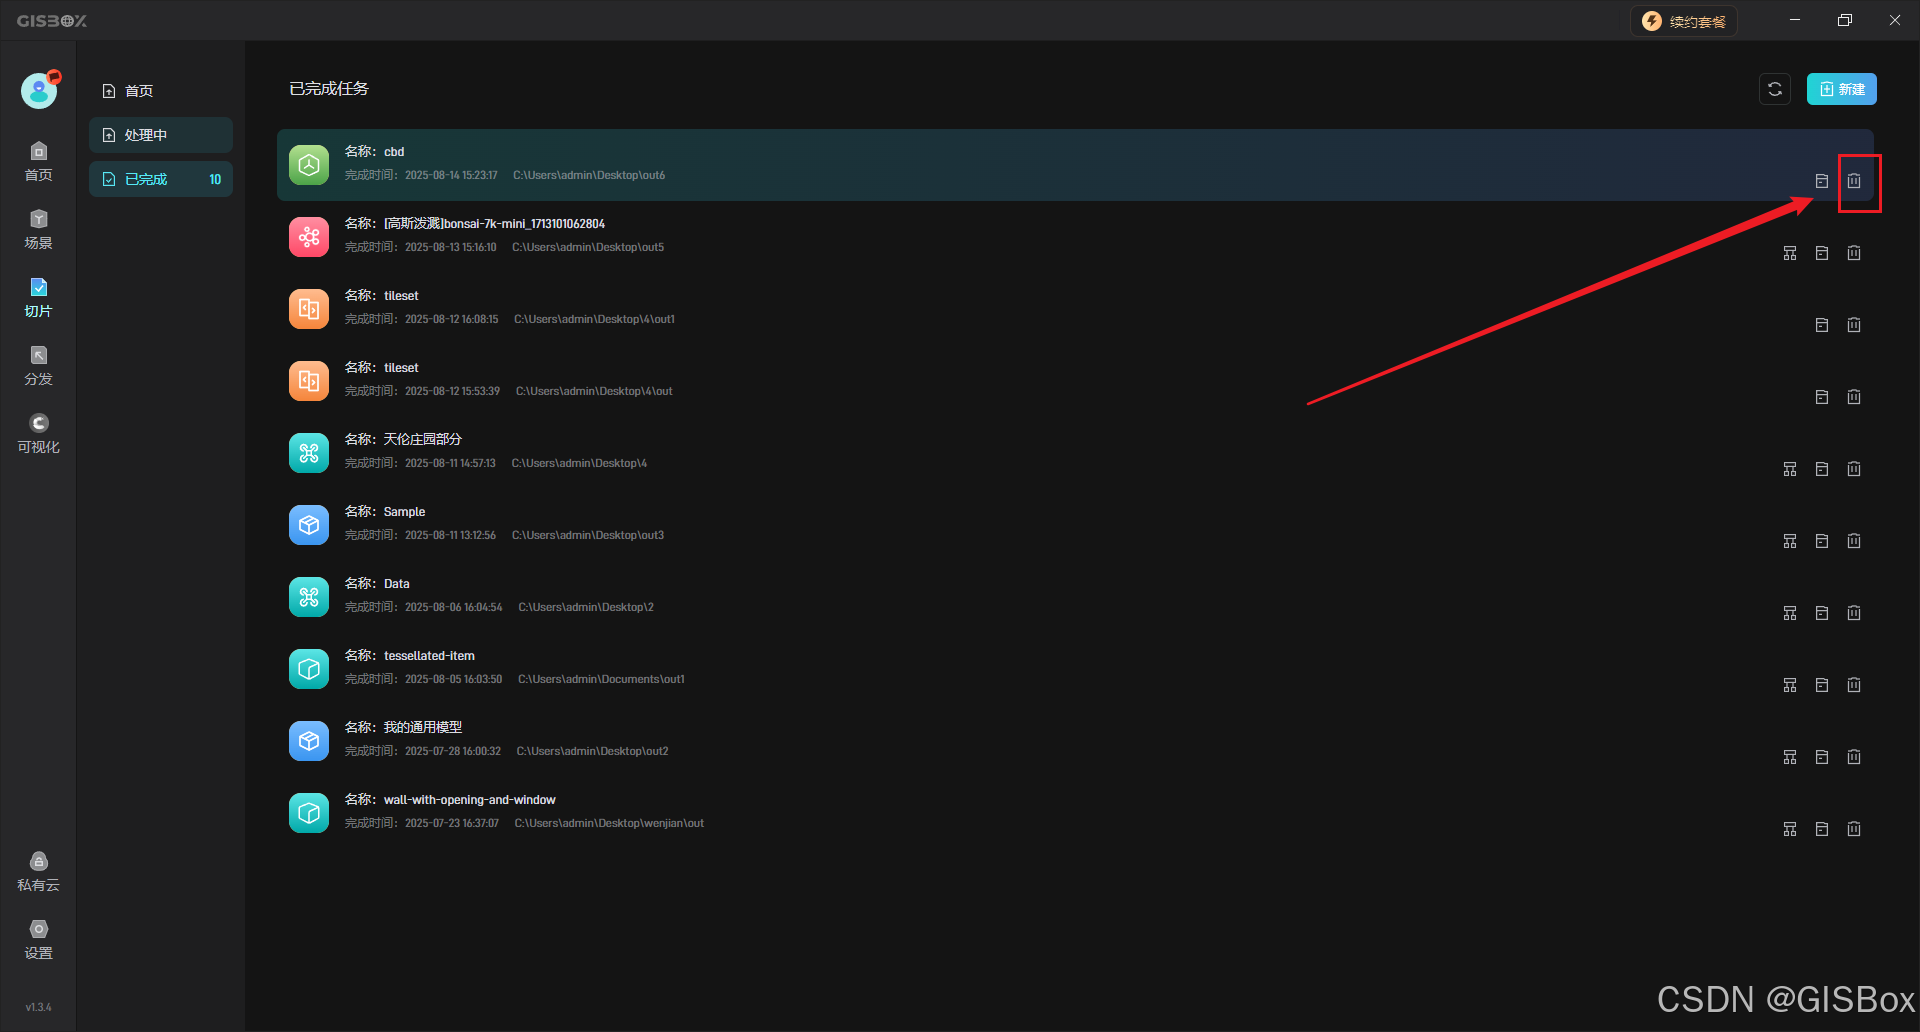Delete the tessellated-item task
Screen dimensions: 1920x1032
click(x=1854, y=685)
